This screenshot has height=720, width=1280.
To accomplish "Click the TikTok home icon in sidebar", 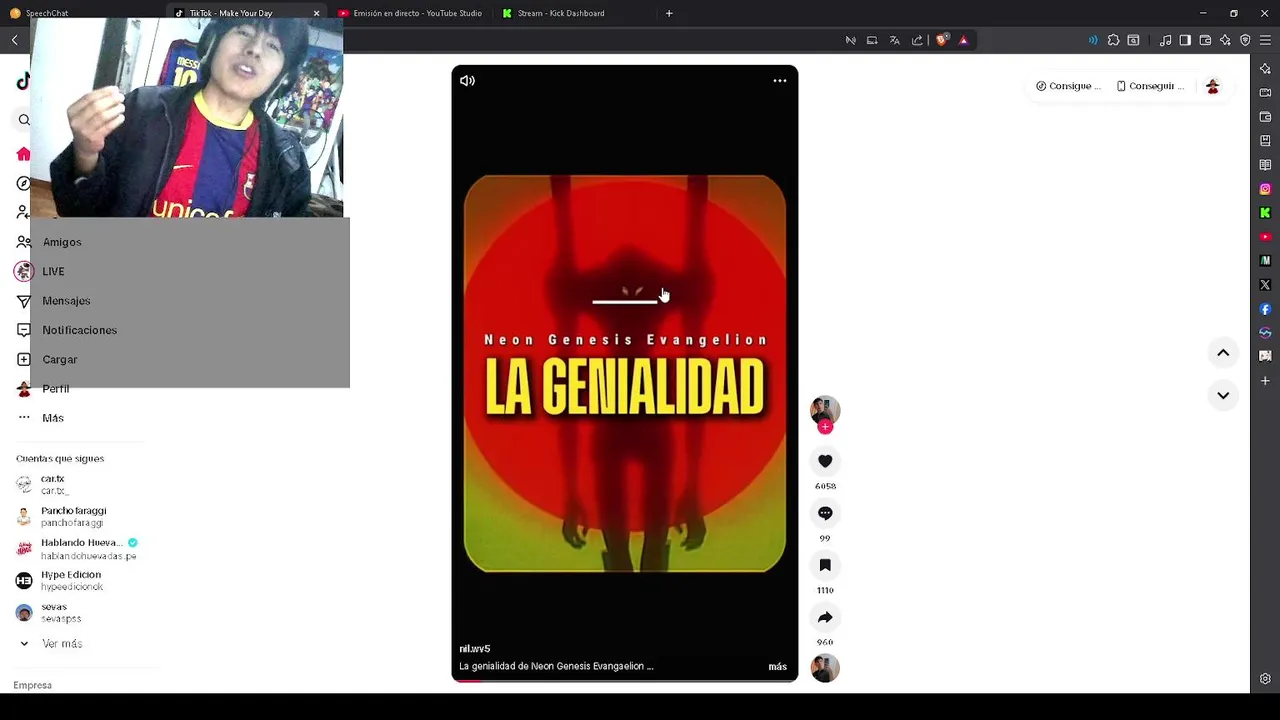I will click(23, 154).
